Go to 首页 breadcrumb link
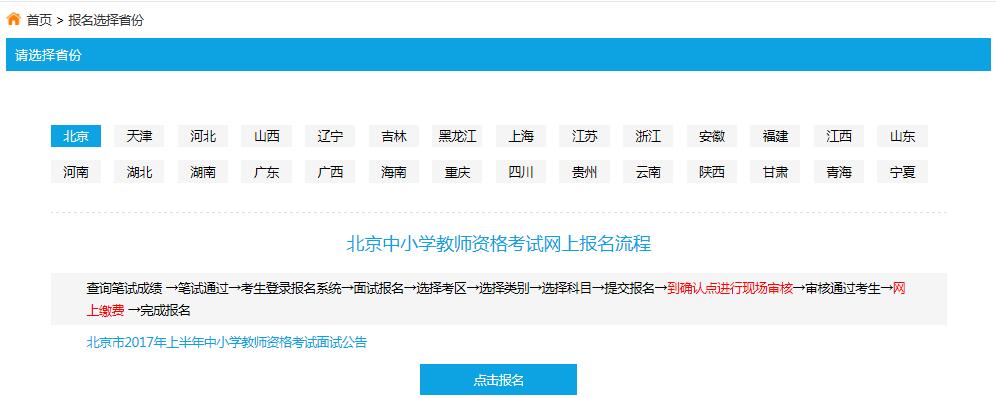996x398 pixels. pyautogui.click(x=39, y=20)
